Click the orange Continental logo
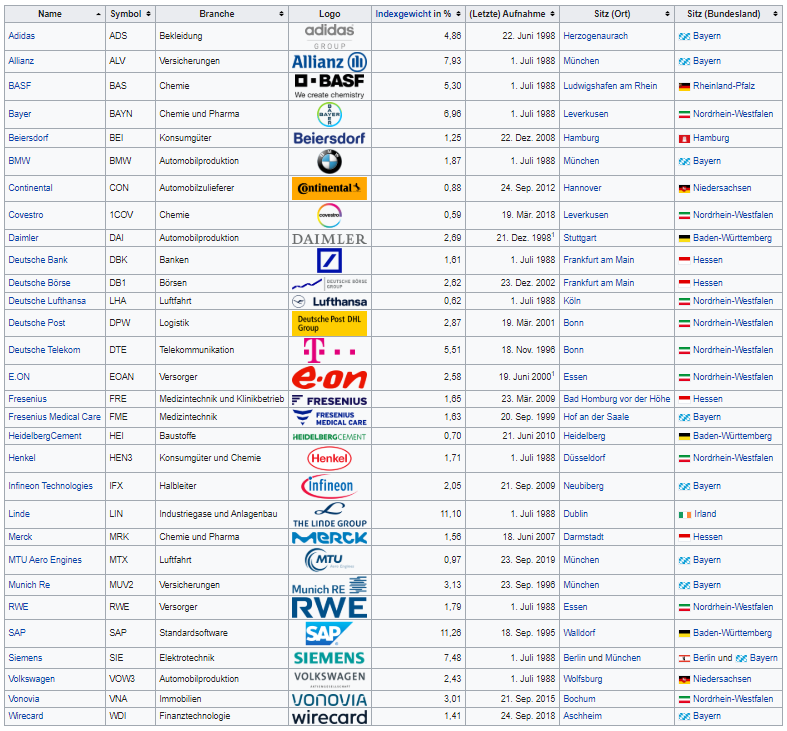 pyautogui.click(x=329, y=188)
